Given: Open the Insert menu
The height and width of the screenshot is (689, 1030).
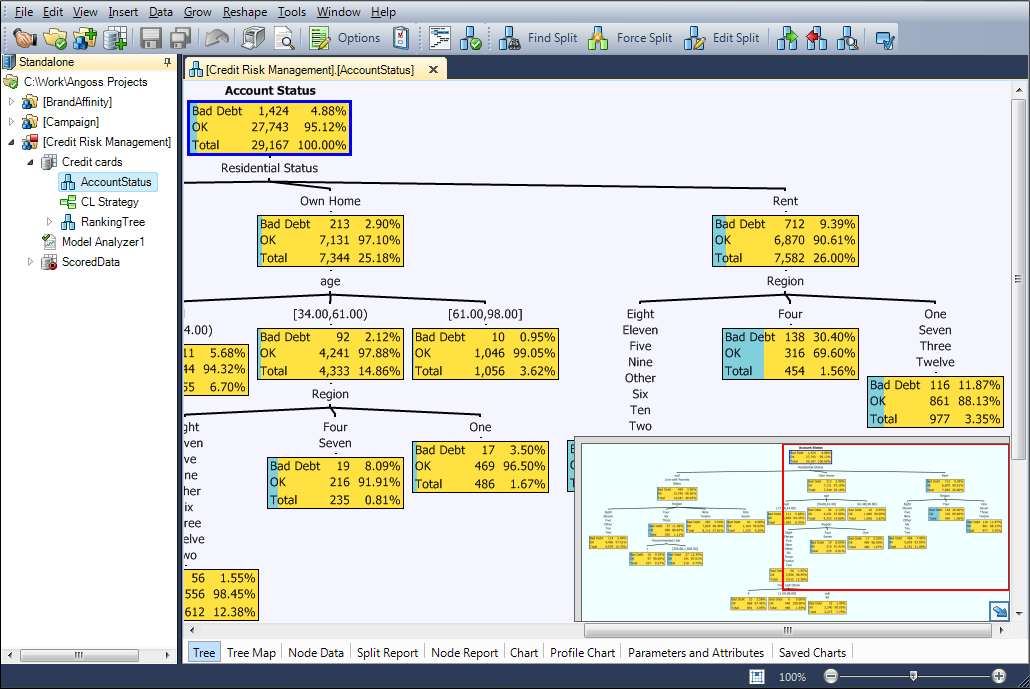Looking at the screenshot, I should pyautogui.click(x=123, y=12).
